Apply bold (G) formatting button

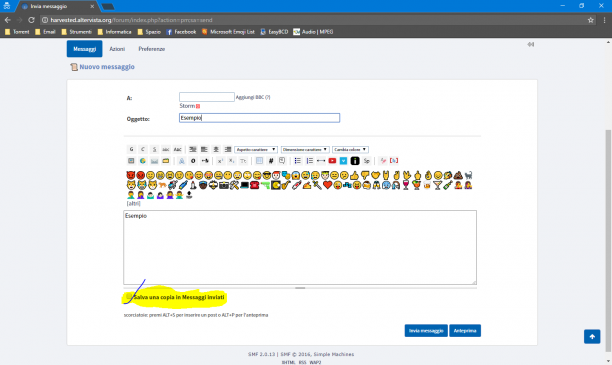pos(132,149)
